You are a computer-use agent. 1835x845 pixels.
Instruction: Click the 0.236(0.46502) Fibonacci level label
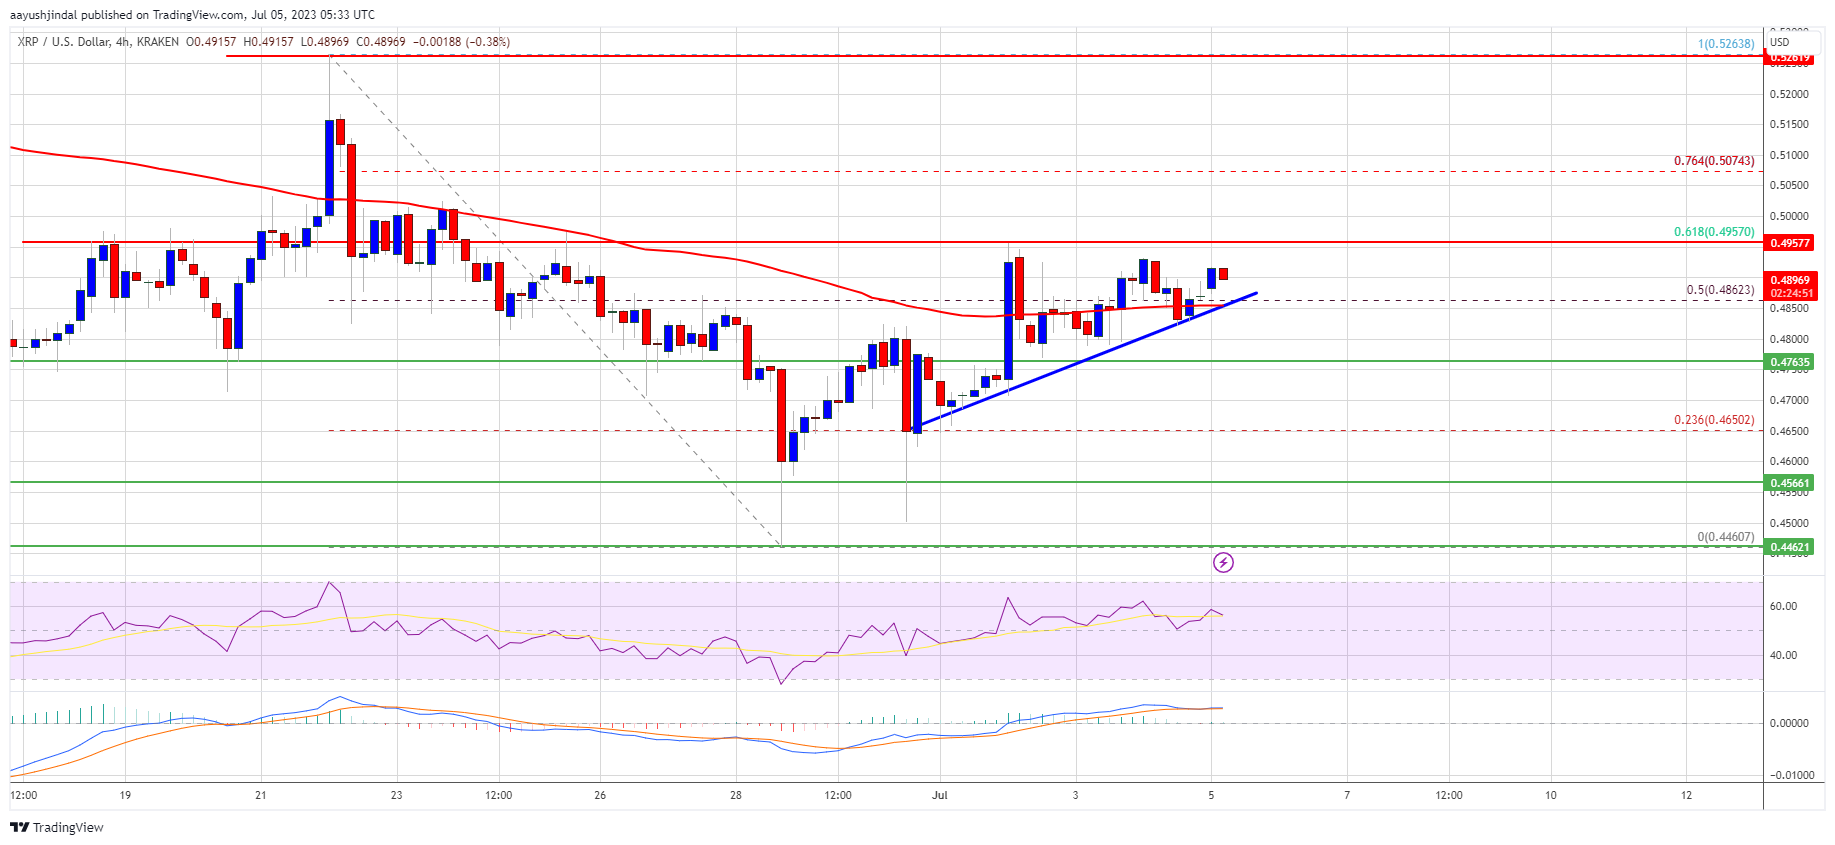(1714, 420)
